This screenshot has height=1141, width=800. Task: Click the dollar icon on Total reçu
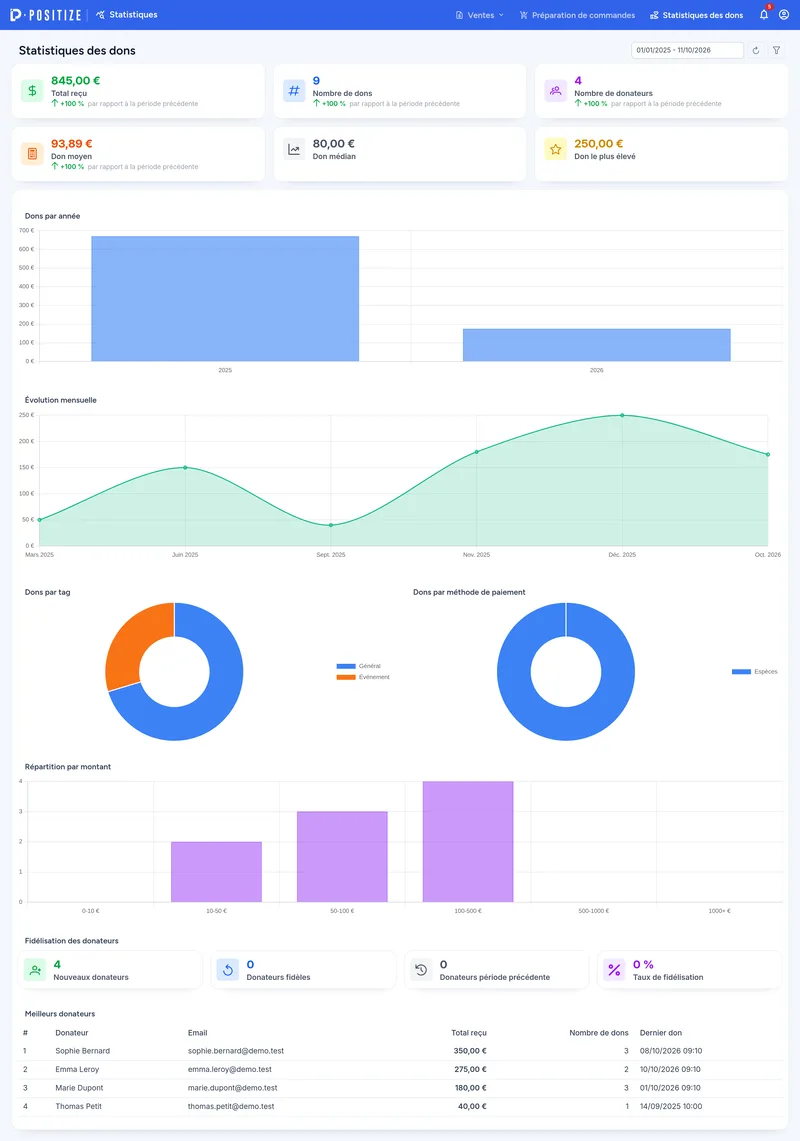click(32, 91)
